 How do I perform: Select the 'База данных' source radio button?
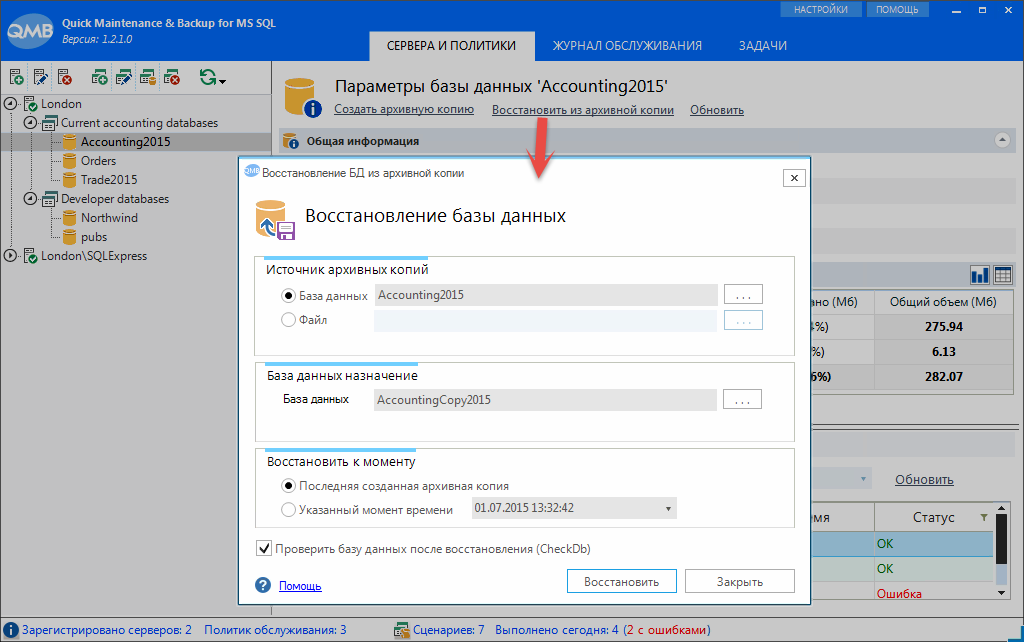[288, 296]
